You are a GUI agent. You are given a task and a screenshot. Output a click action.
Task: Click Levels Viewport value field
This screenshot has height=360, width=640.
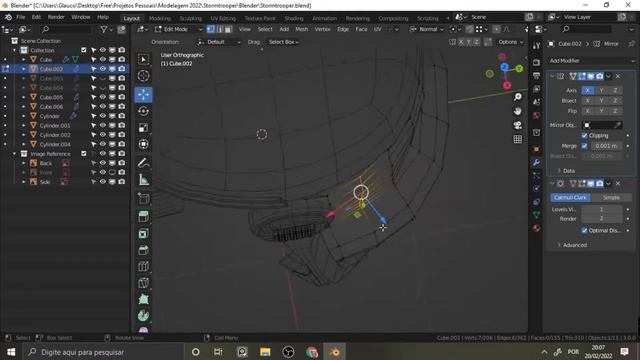(x=602, y=209)
